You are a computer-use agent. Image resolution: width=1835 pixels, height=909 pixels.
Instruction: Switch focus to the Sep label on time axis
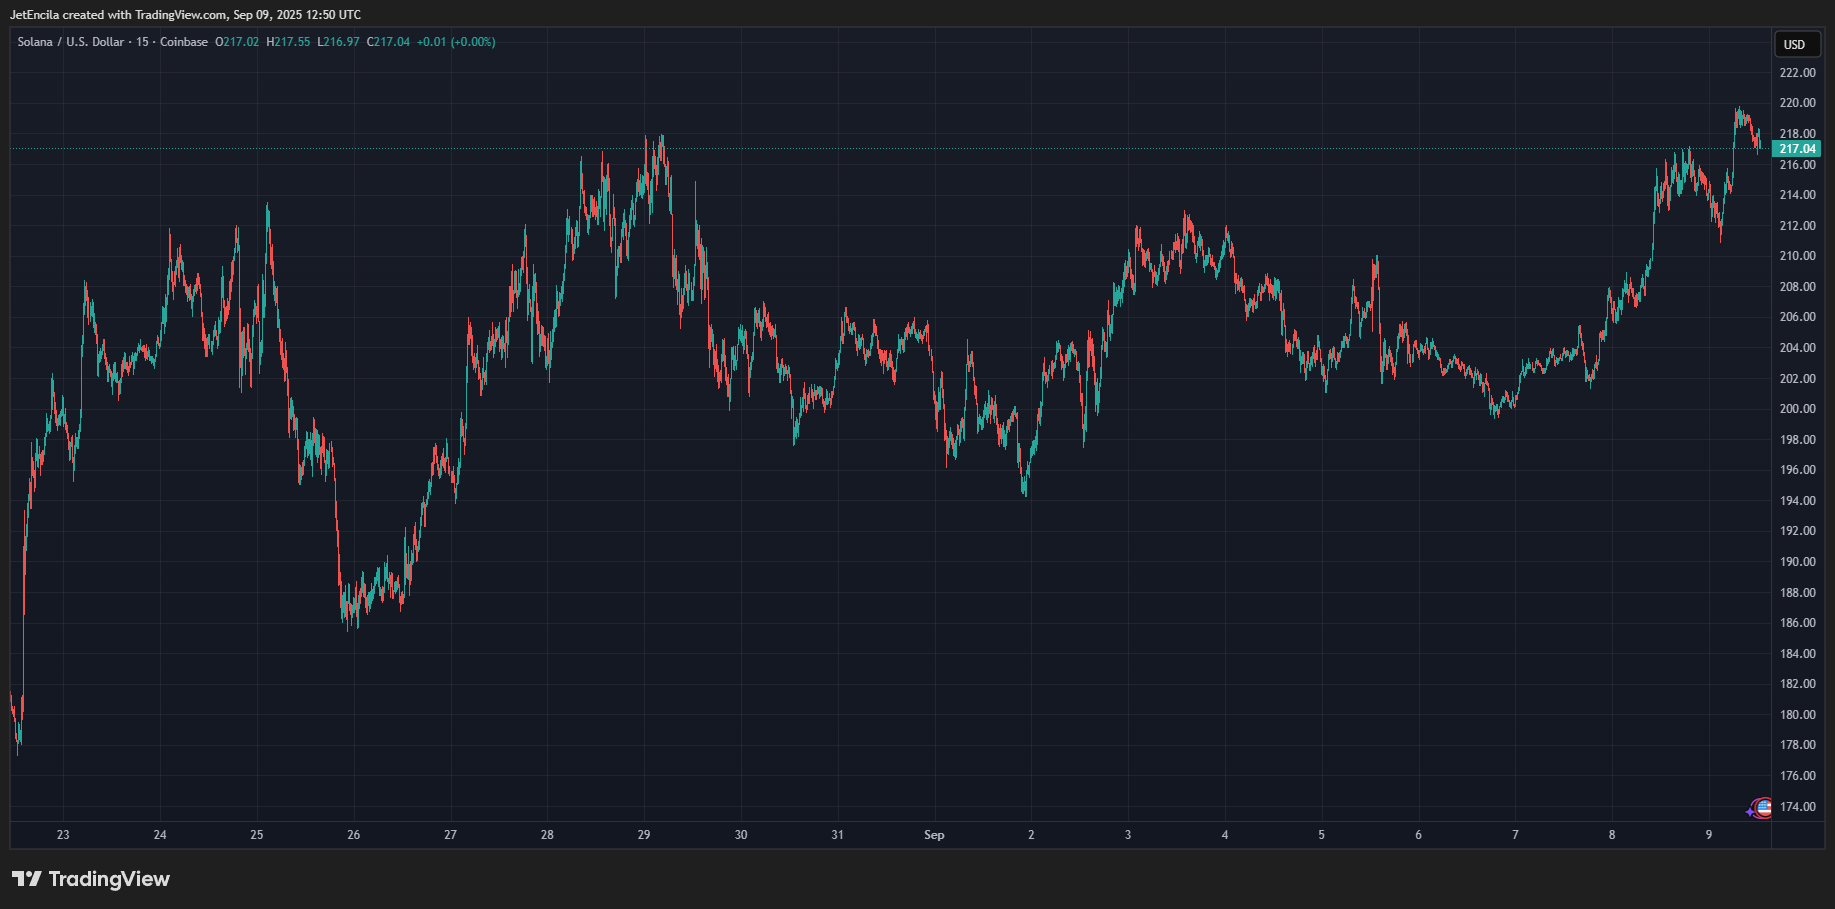934,834
